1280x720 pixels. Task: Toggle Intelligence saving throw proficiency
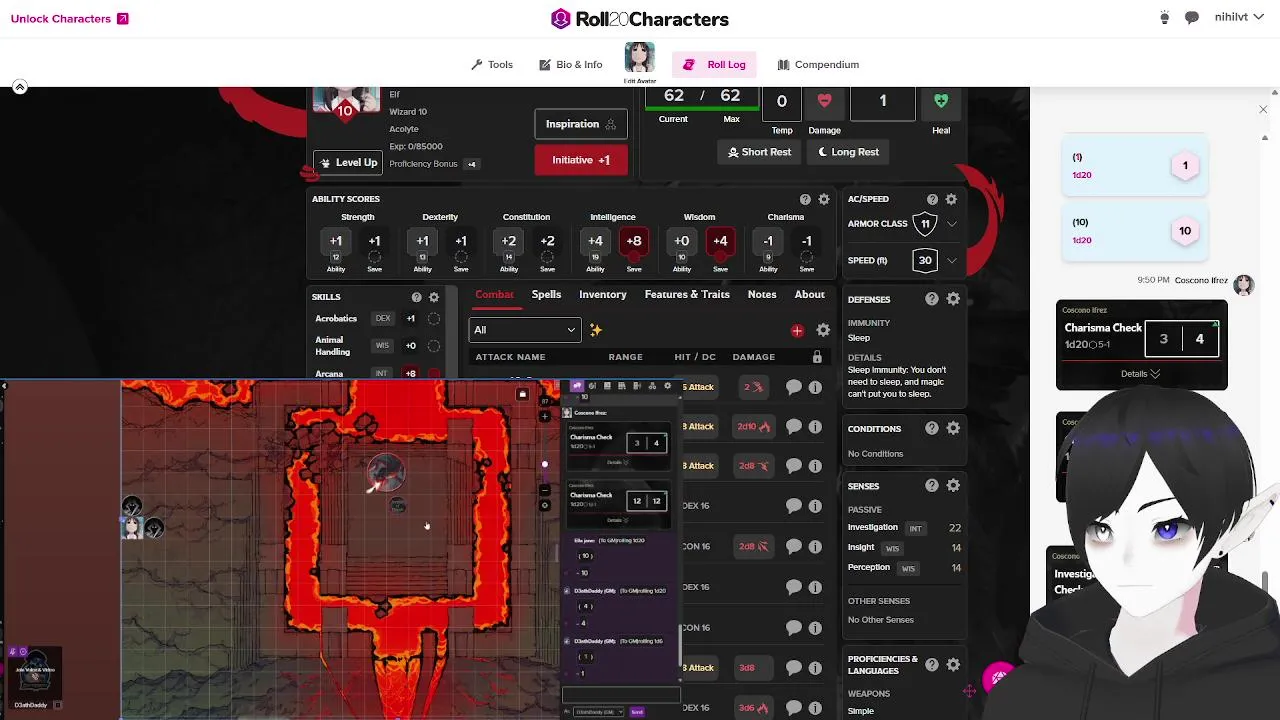pos(634,257)
